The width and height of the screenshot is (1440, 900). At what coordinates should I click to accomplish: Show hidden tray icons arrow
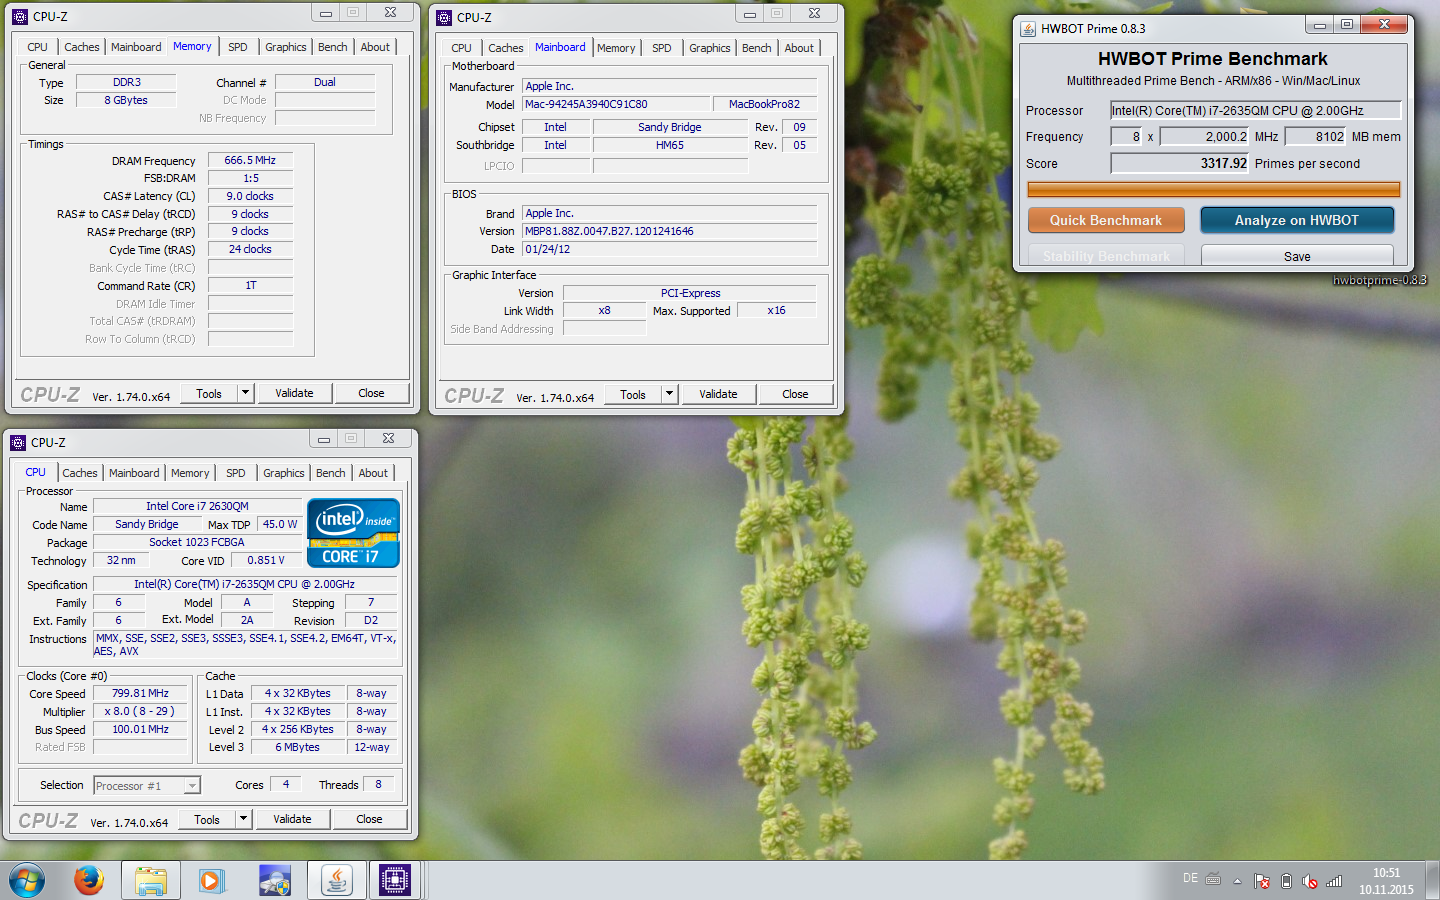tap(1237, 881)
